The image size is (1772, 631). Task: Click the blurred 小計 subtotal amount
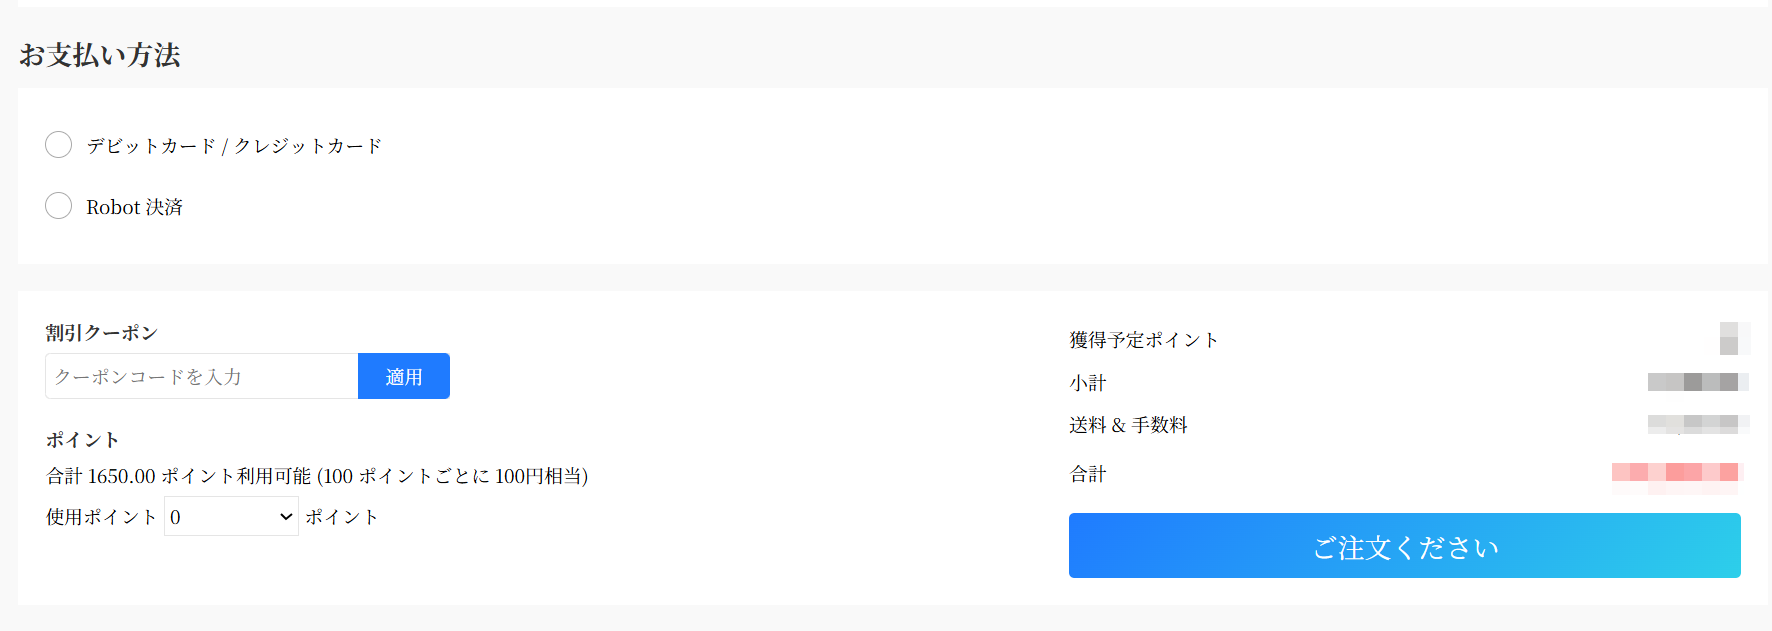[x=1697, y=382]
